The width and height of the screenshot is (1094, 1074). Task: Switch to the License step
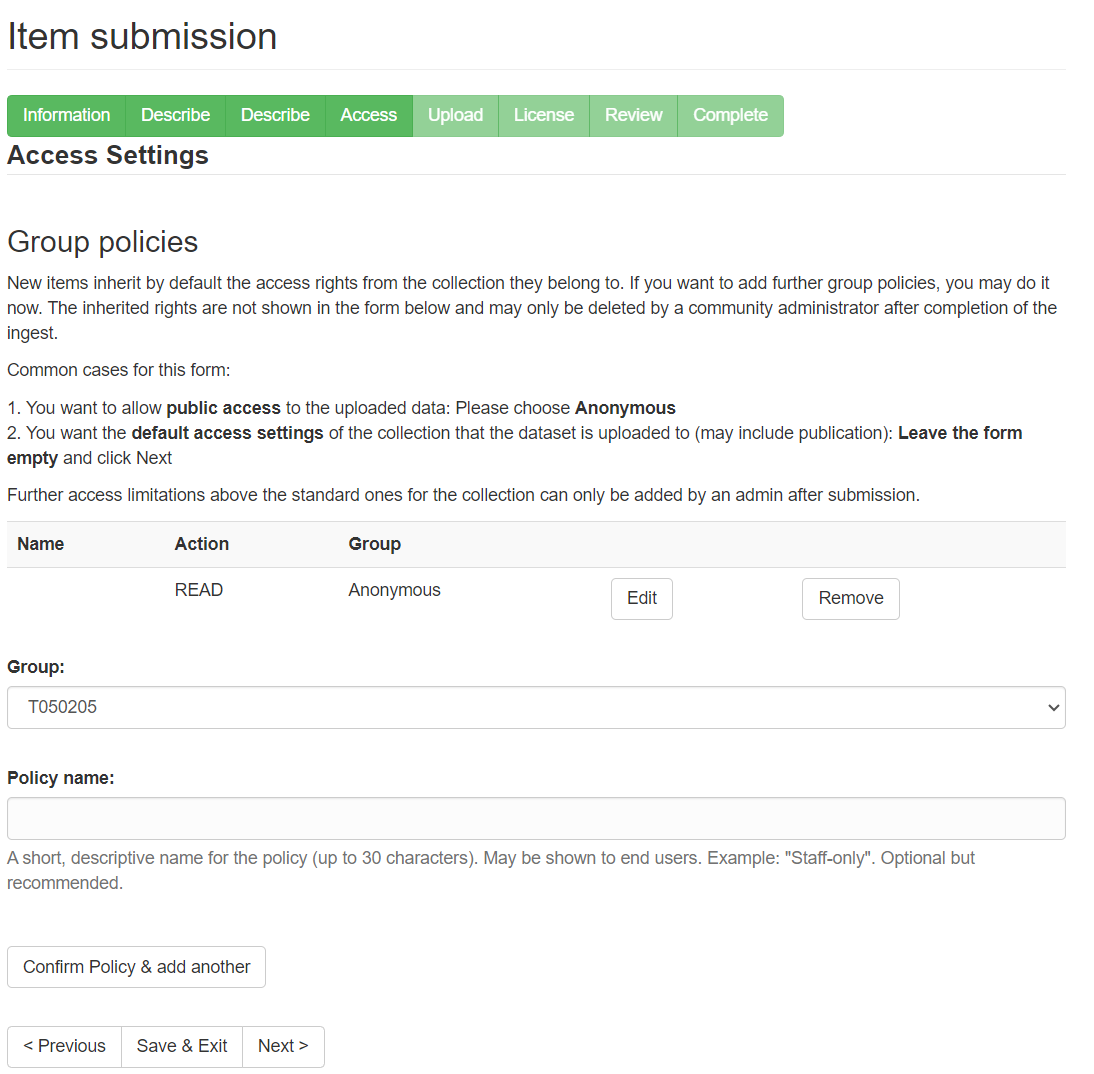point(544,116)
